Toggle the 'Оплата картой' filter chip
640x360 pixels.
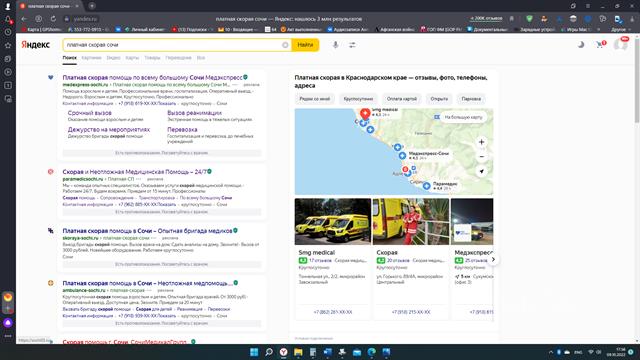pyautogui.click(x=402, y=99)
